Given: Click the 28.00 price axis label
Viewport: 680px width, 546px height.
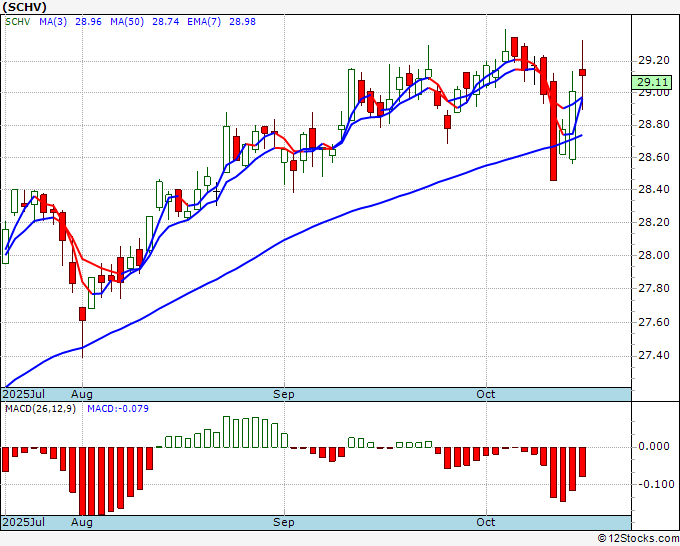Looking at the screenshot, I should pos(654,255).
